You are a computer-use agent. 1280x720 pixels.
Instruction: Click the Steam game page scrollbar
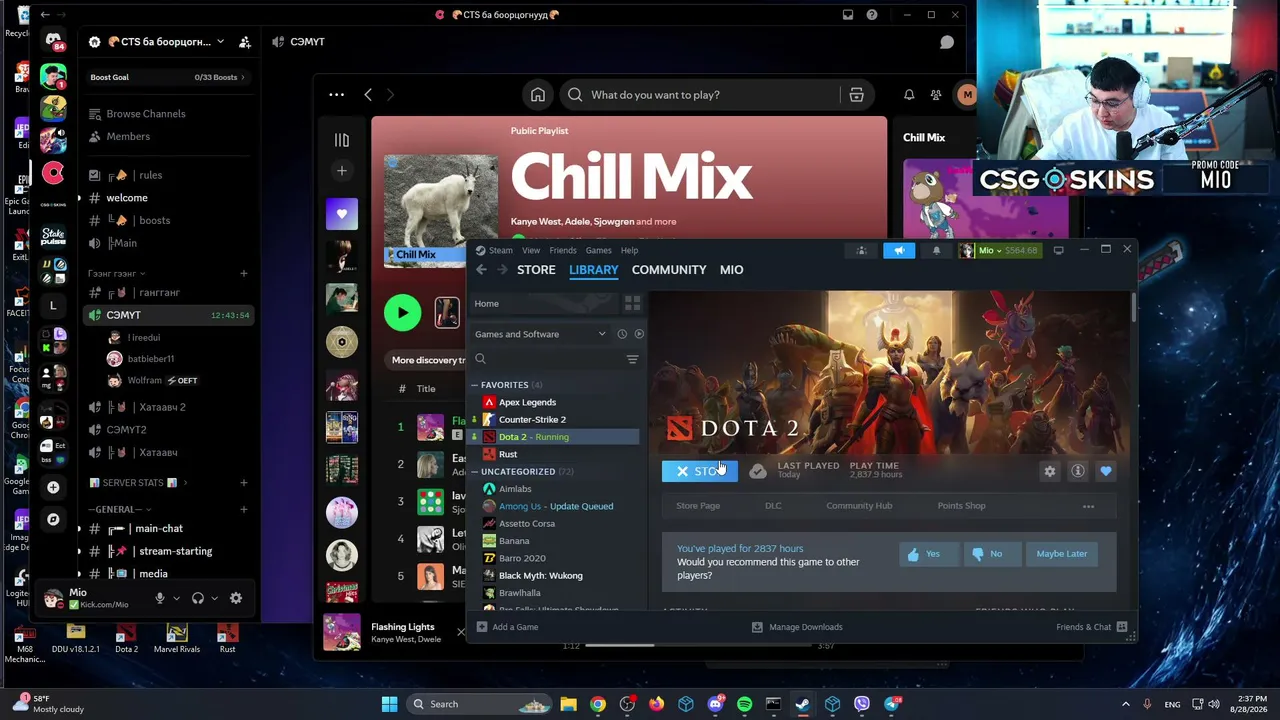coord(1134,308)
